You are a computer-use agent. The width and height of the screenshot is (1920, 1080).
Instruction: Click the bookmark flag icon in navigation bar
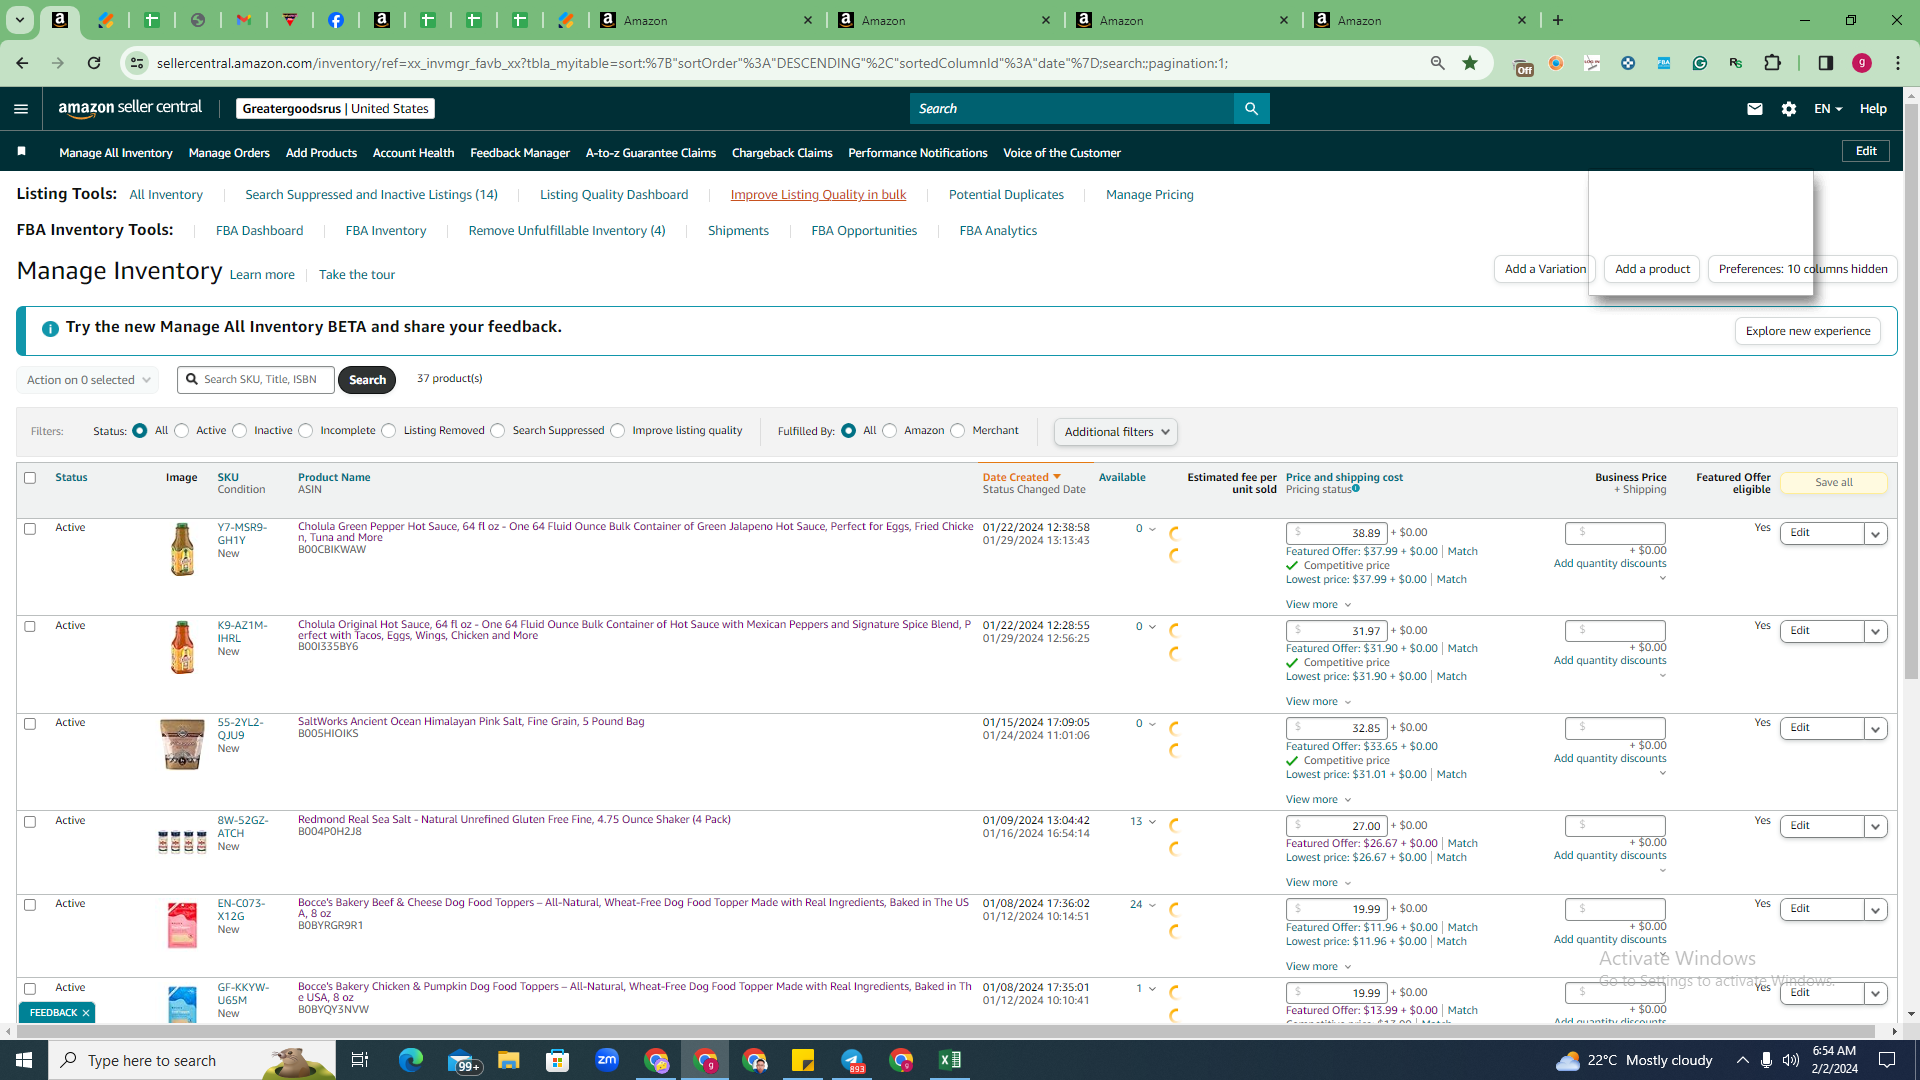pyautogui.click(x=22, y=151)
